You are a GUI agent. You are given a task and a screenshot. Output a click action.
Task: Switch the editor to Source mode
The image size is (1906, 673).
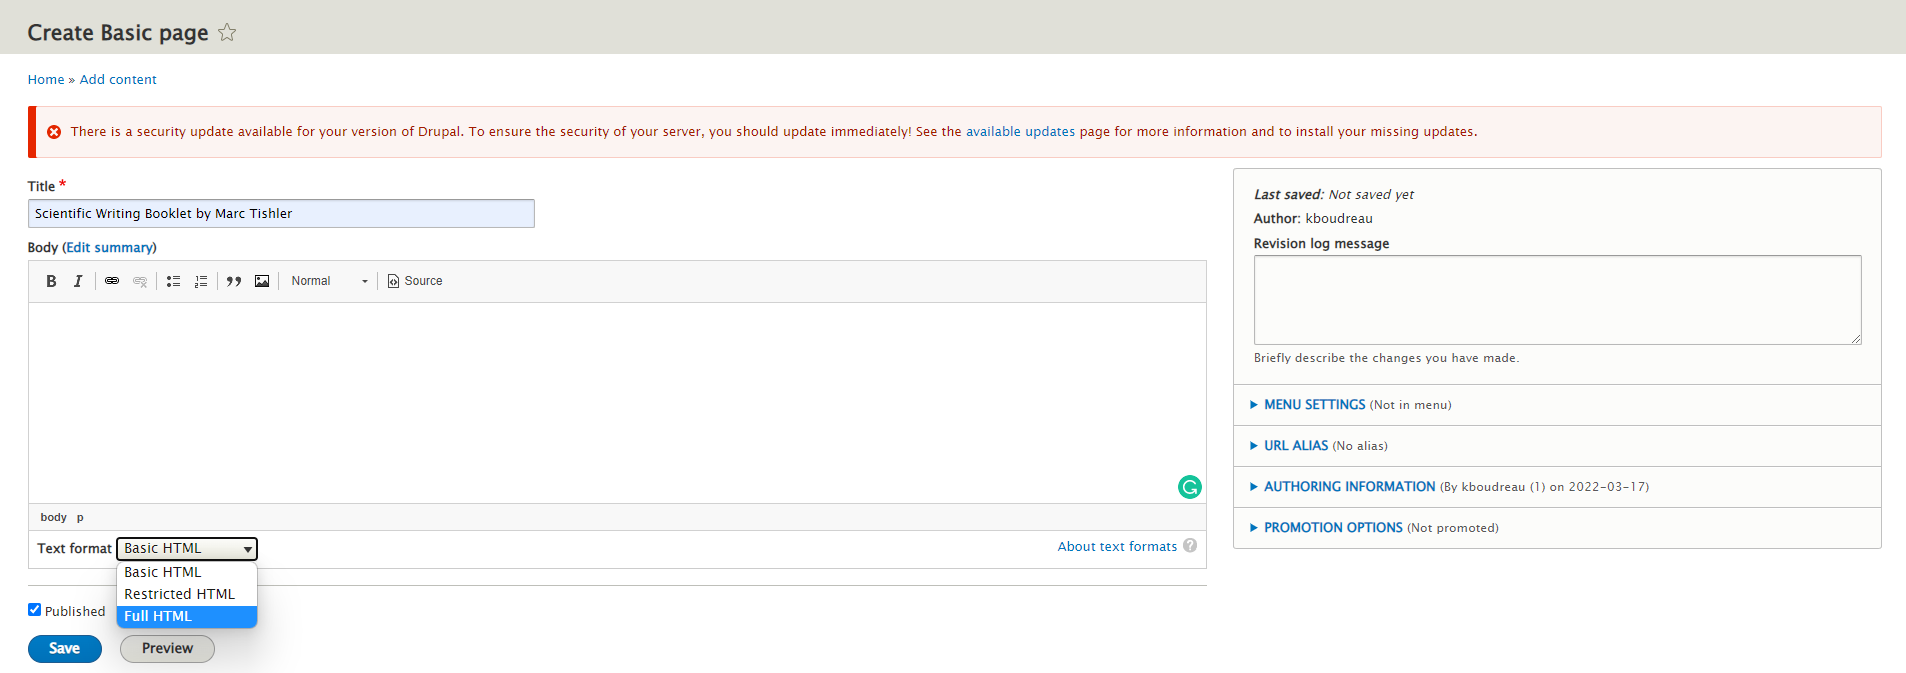[x=415, y=281]
